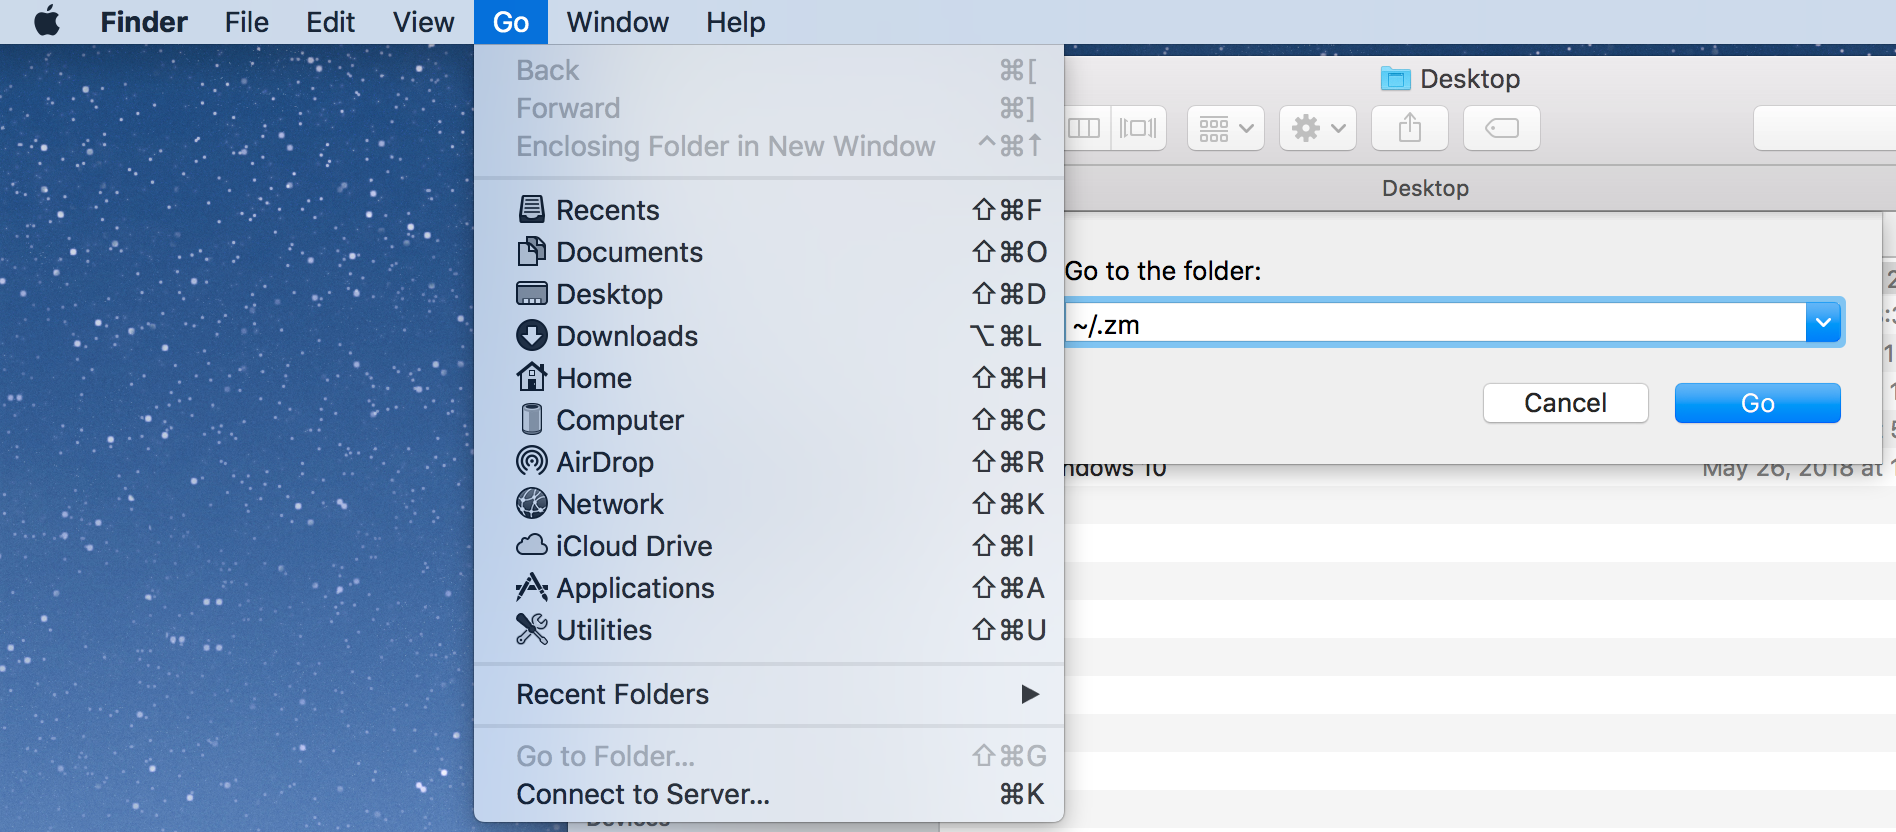Open the Apple menu
The height and width of the screenshot is (832, 1896).
(47, 21)
